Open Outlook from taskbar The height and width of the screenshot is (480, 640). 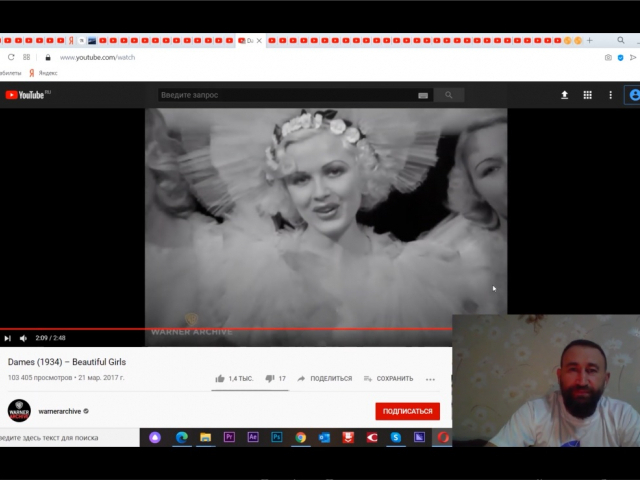[324, 438]
